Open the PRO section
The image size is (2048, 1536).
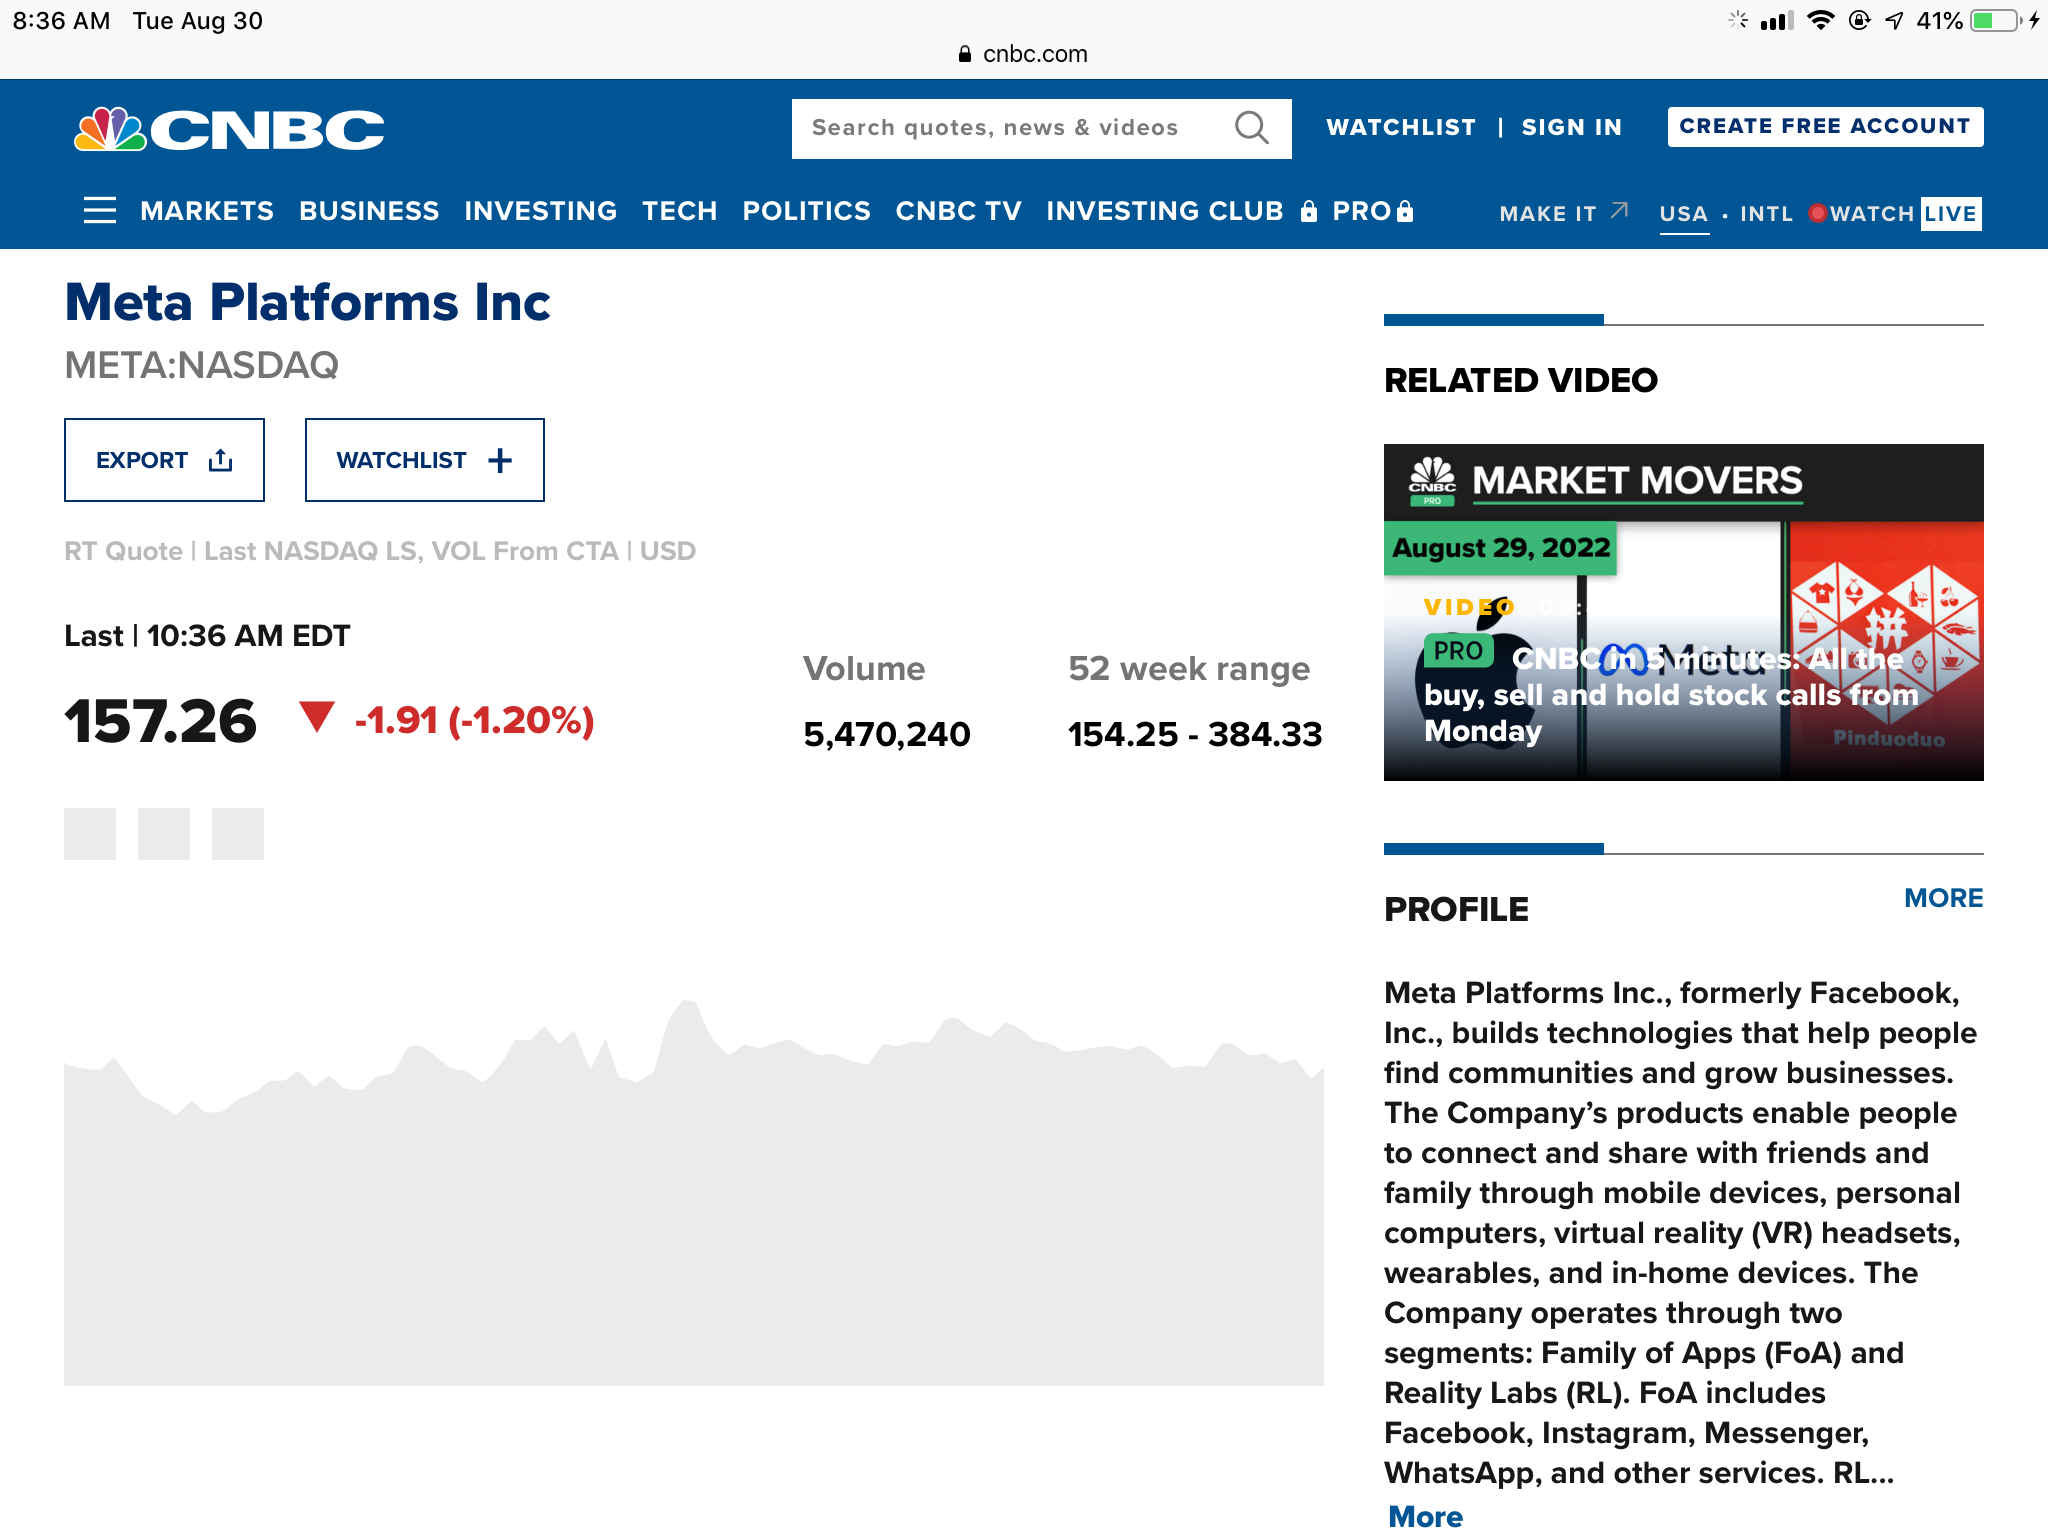pos(1362,211)
